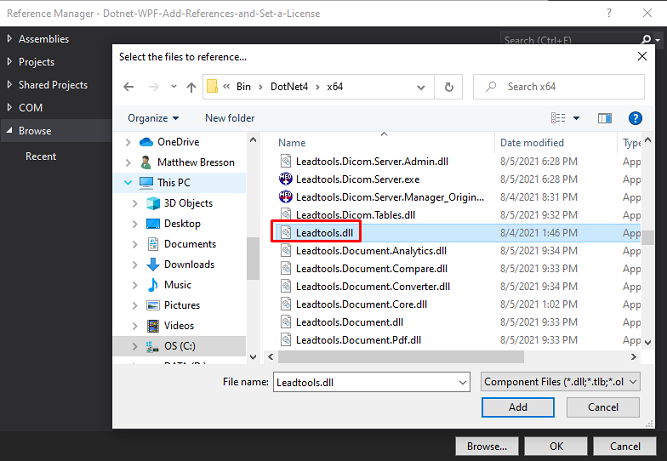Click the This PC computer icon
The width and height of the screenshot is (667, 461).
(x=146, y=183)
